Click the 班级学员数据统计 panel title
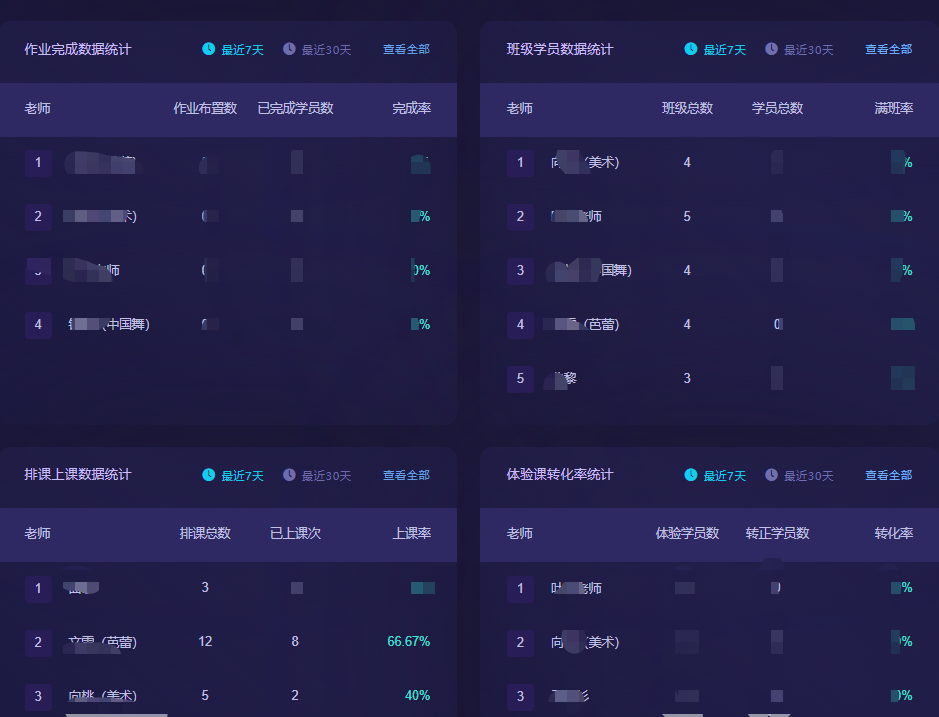This screenshot has width=939, height=717. (560, 49)
